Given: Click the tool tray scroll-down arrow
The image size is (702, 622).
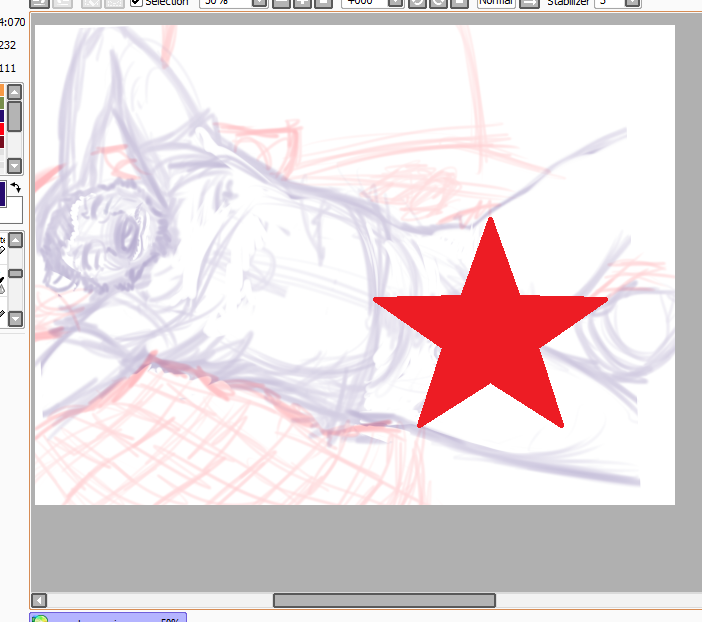Looking at the screenshot, I should click(x=16, y=319).
